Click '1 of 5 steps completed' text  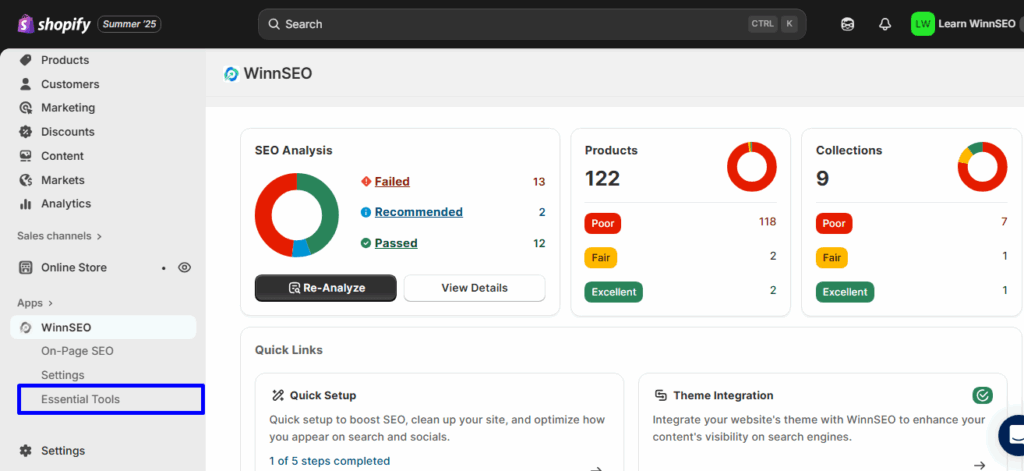(329, 461)
